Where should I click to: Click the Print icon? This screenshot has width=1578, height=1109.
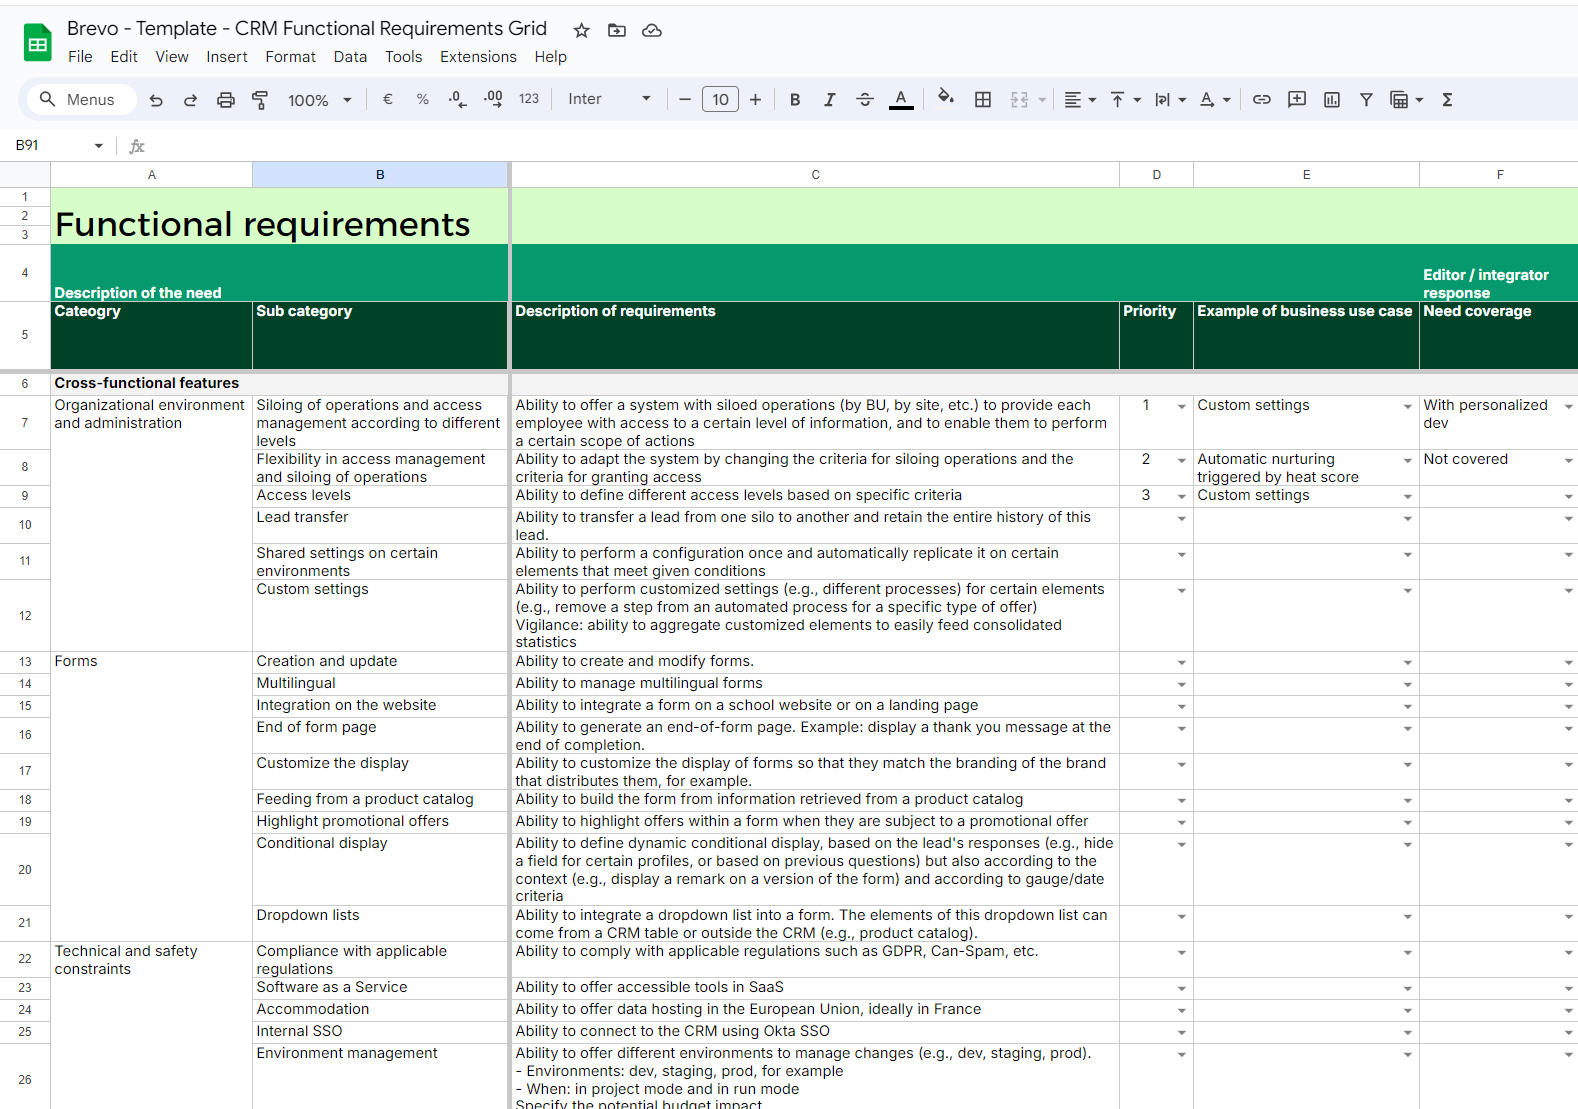click(226, 100)
